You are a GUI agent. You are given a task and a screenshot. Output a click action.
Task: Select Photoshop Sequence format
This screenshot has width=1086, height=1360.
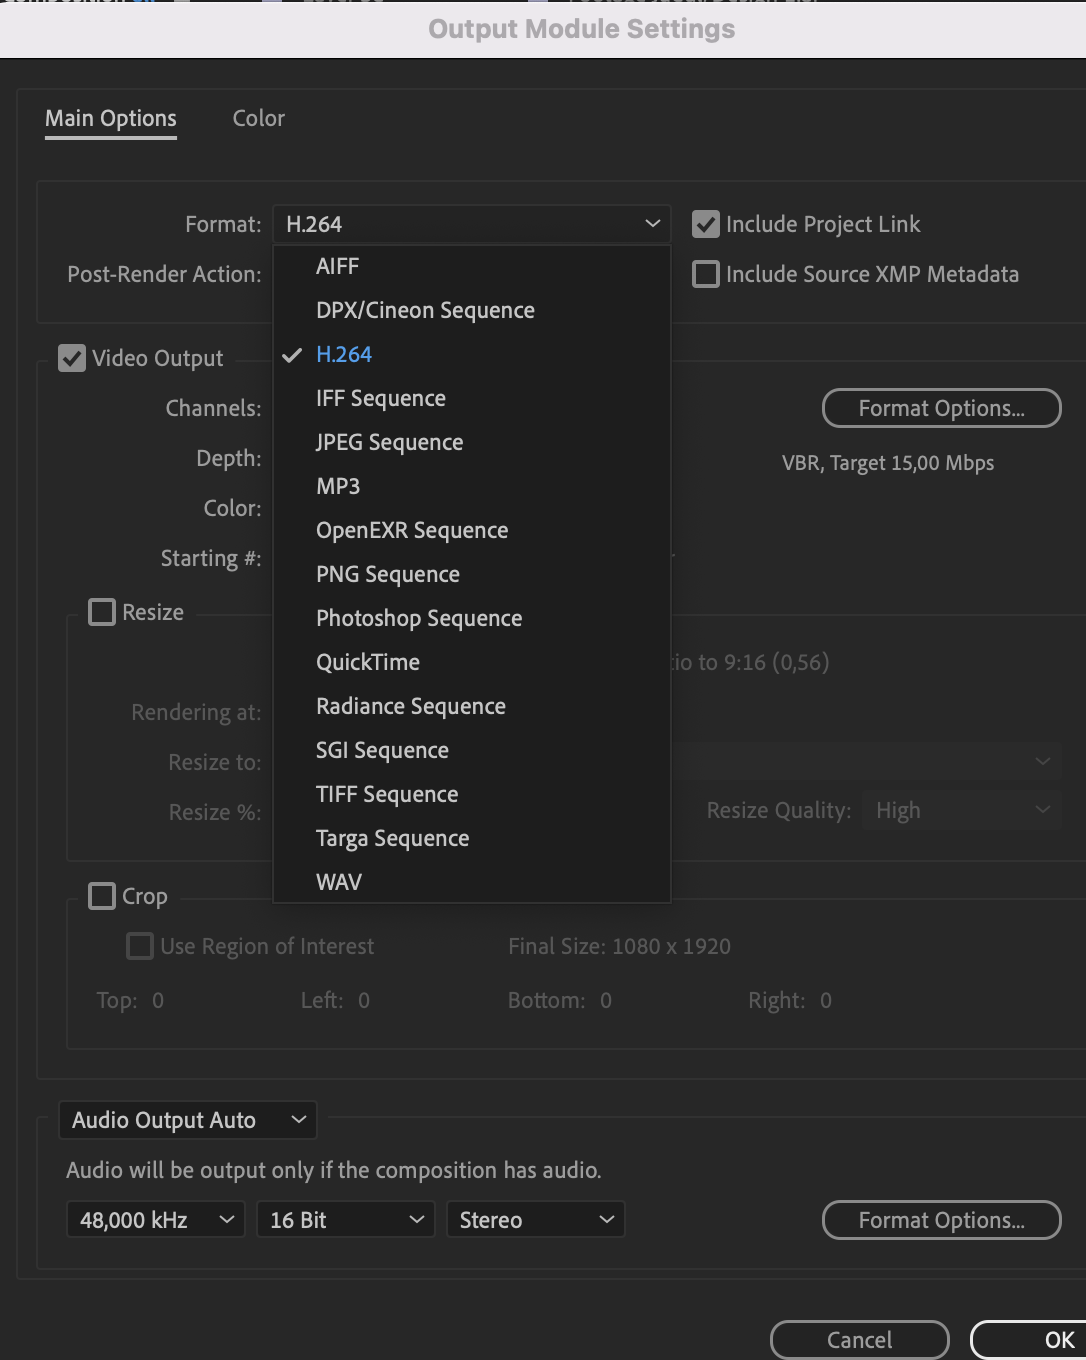(419, 618)
